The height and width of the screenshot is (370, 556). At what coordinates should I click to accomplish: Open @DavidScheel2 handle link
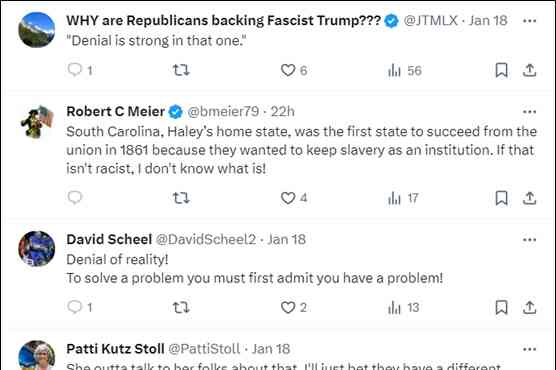(206, 239)
